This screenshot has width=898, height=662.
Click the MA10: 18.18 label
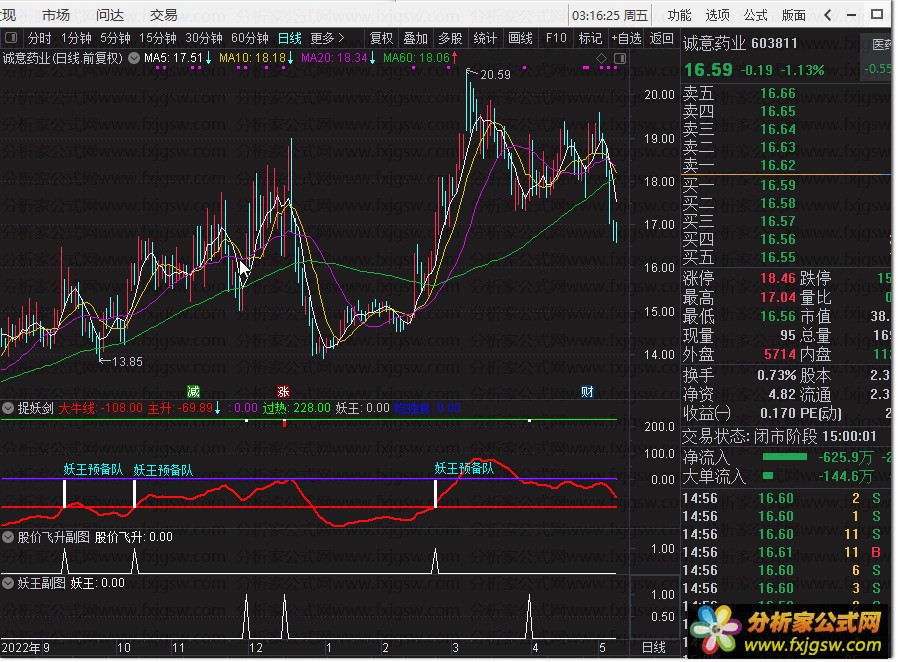click(253, 58)
